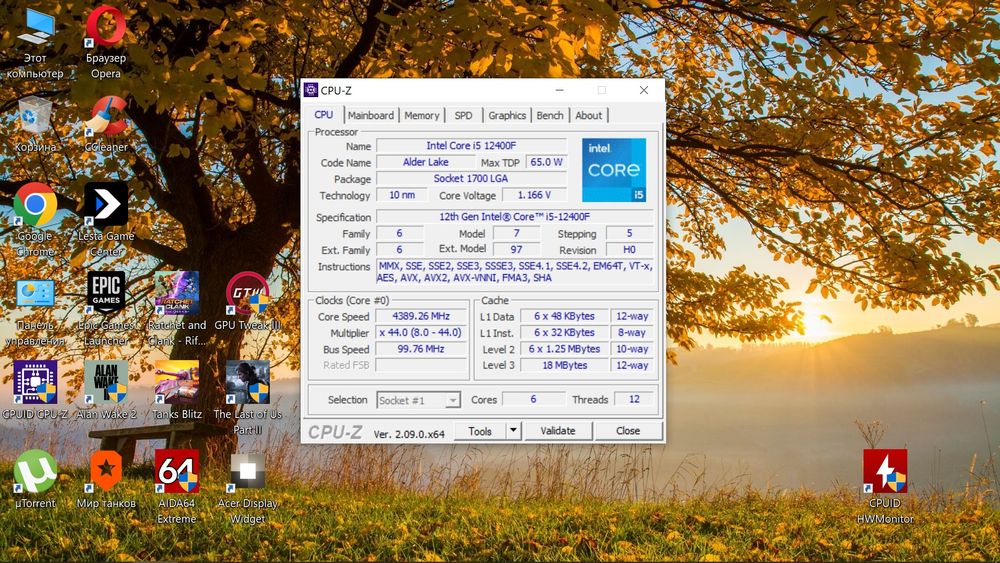Click the Revision value H0
The image size is (1000, 563).
pos(629,250)
